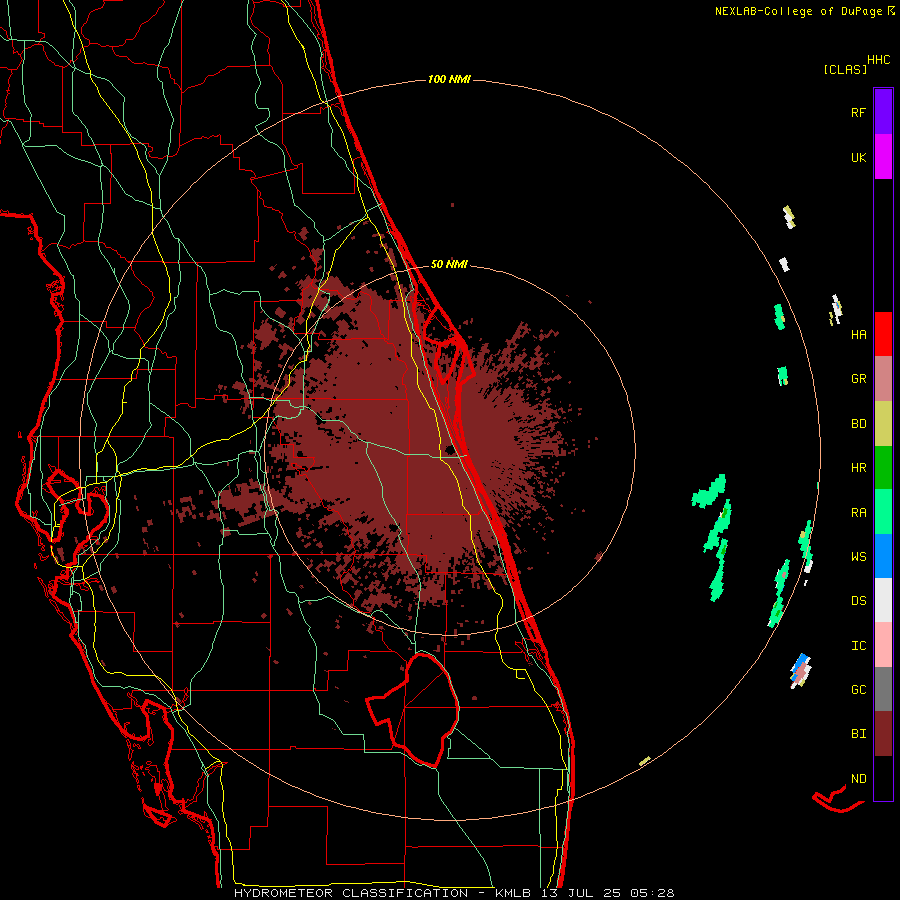
Task: Click the Lake Okeechobee outline on map
Action: click(x=413, y=710)
